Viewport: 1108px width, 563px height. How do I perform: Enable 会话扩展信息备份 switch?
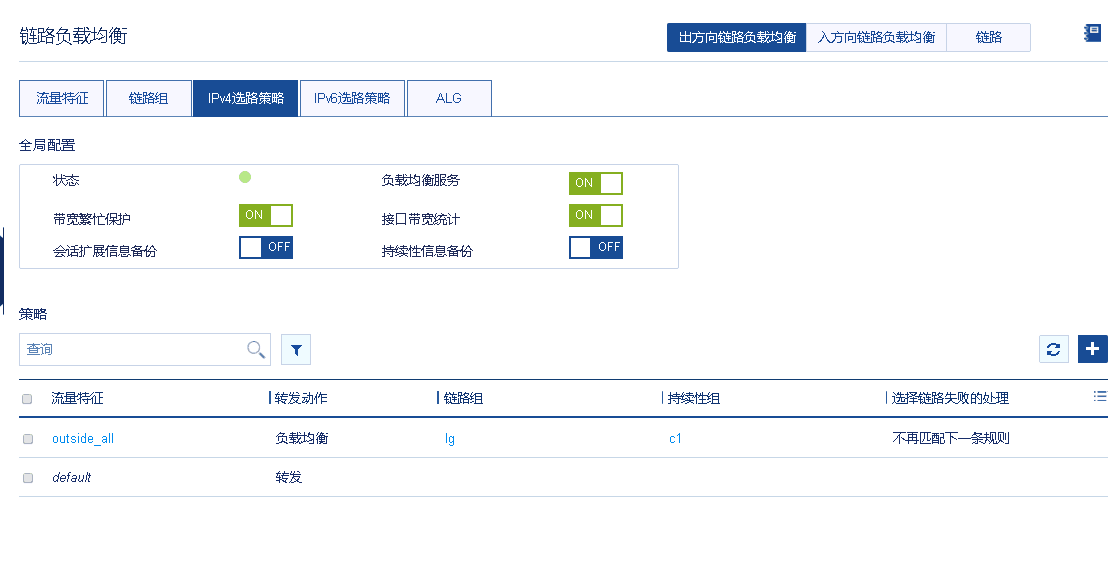pyautogui.click(x=265, y=247)
